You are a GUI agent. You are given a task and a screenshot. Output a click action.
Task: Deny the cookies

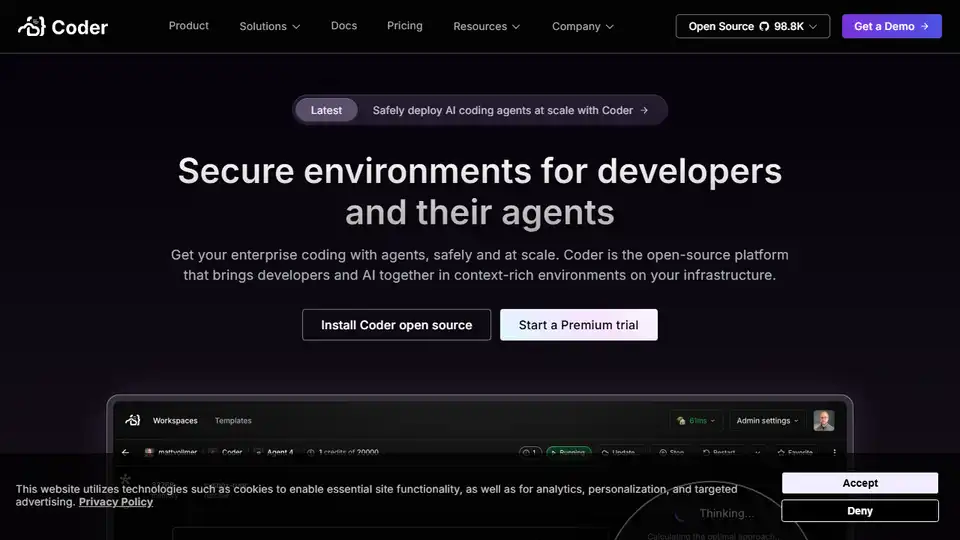[860, 511]
